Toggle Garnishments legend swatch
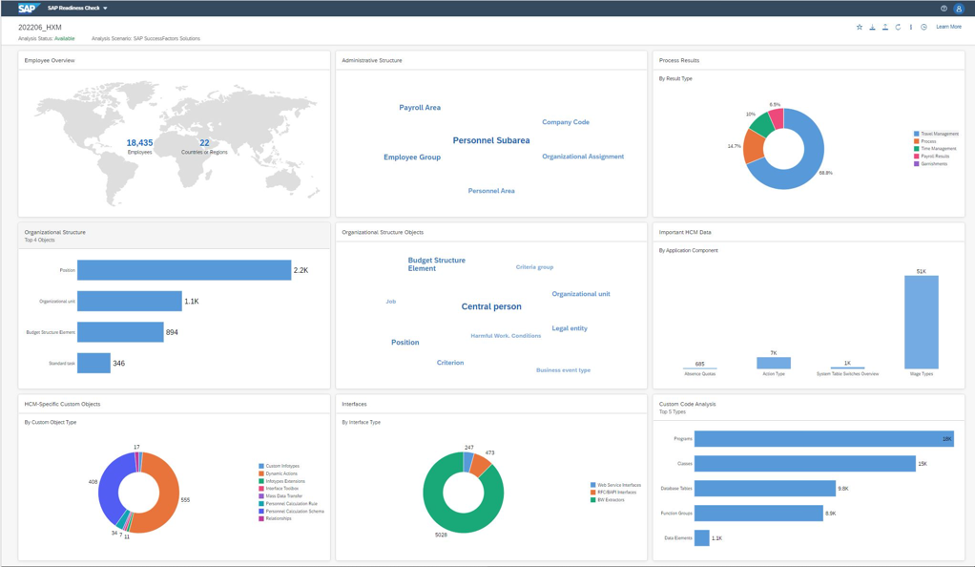Screen dimensions: 977x568 click(x=916, y=164)
